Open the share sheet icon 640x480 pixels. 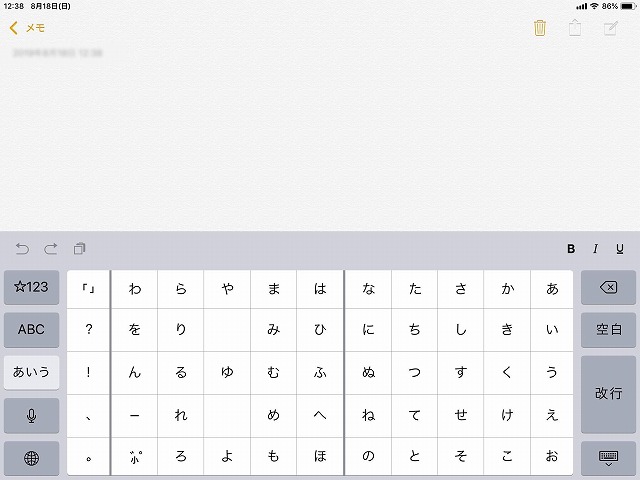(575, 28)
